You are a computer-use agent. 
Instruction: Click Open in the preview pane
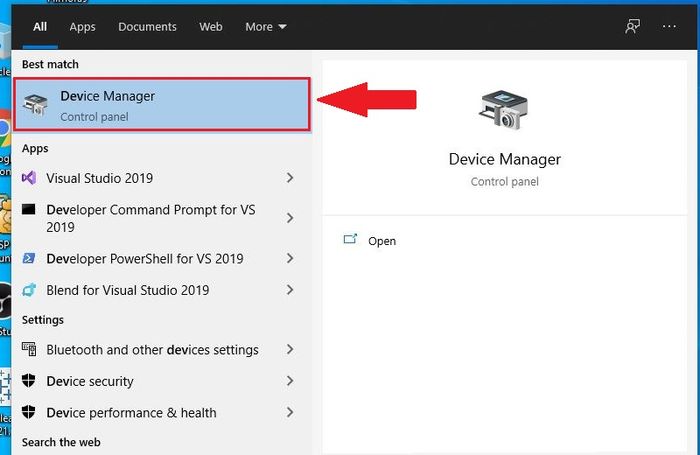tap(382, 241)
